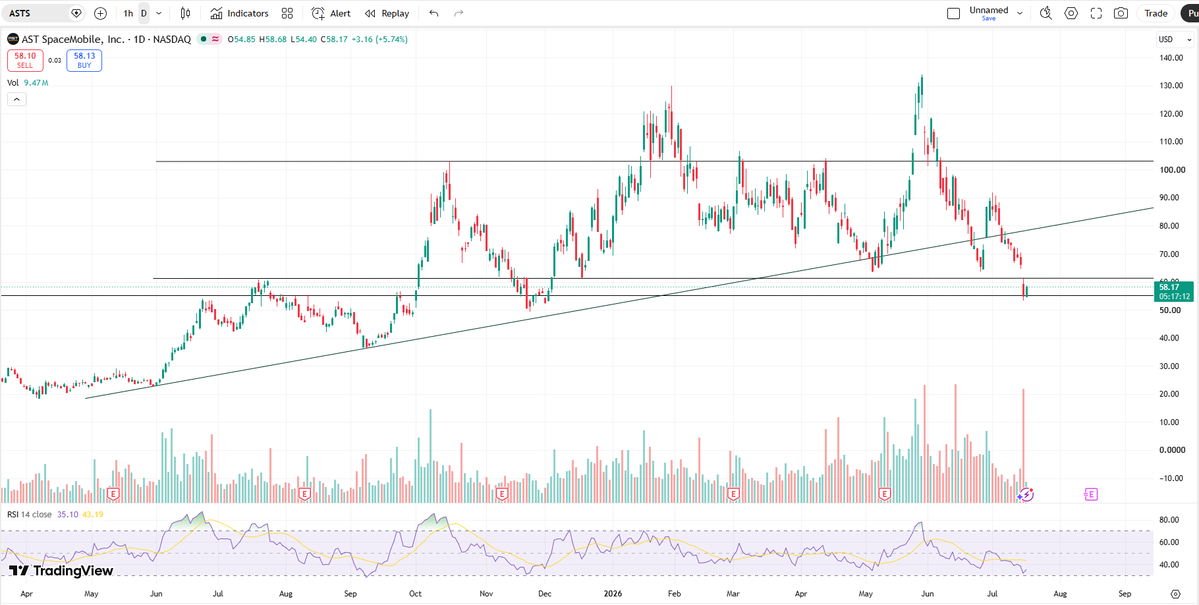Click the 100.00 price axis label
The height and width of the screenshot is (605, 1199).
[1172, 170]
